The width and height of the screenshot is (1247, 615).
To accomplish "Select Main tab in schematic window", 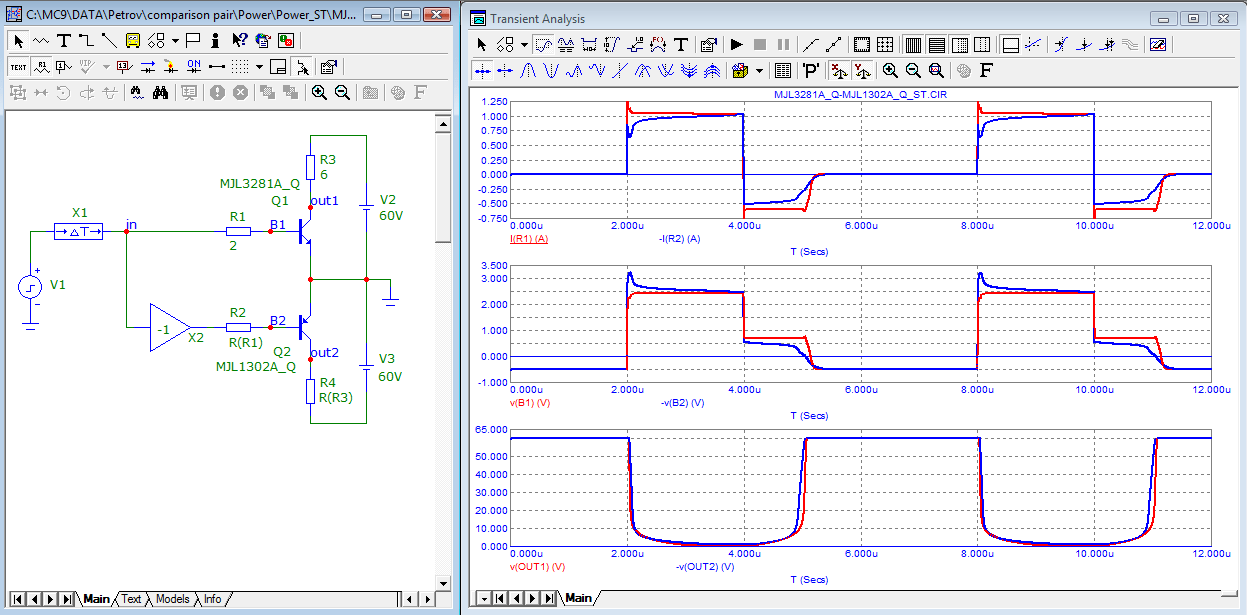I will pos(96,599).
